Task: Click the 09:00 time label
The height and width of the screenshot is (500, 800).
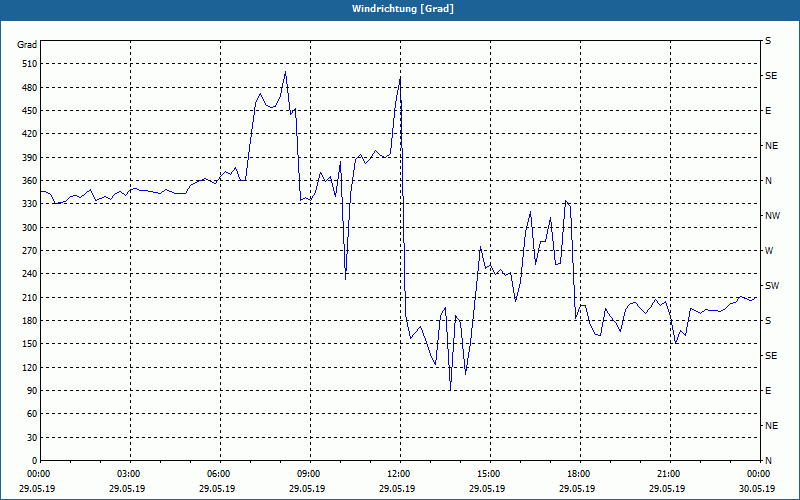Action: click(310, 474)
